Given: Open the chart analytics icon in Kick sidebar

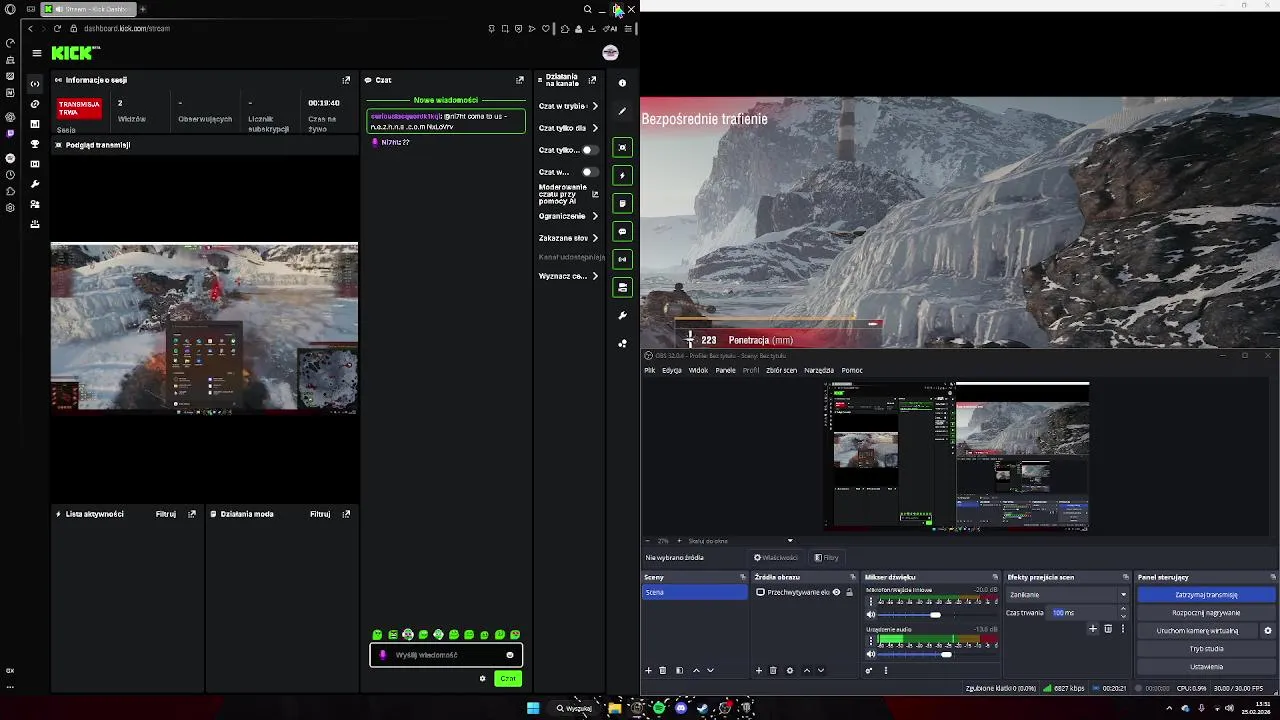Looking at the screenshot, I should click(x=35, y=124).
